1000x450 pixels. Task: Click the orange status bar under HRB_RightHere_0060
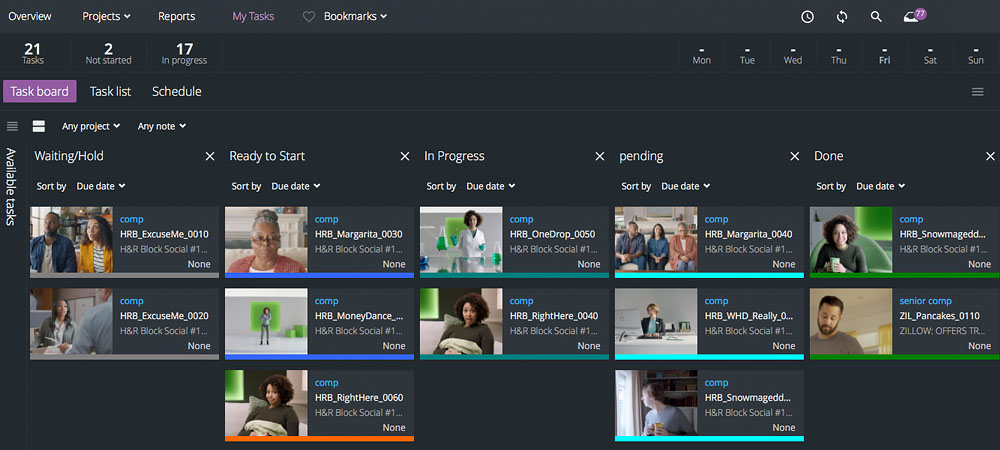tap(319, 438)
